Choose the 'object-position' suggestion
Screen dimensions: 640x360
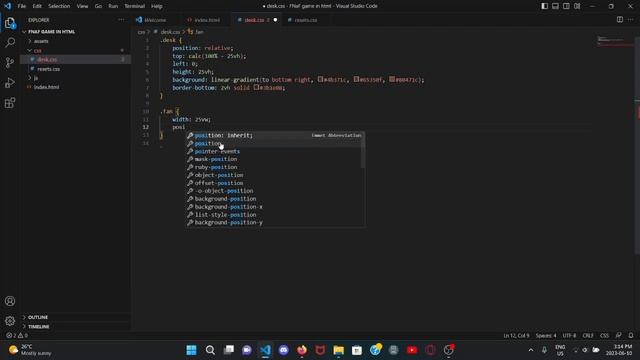[273, 175]
